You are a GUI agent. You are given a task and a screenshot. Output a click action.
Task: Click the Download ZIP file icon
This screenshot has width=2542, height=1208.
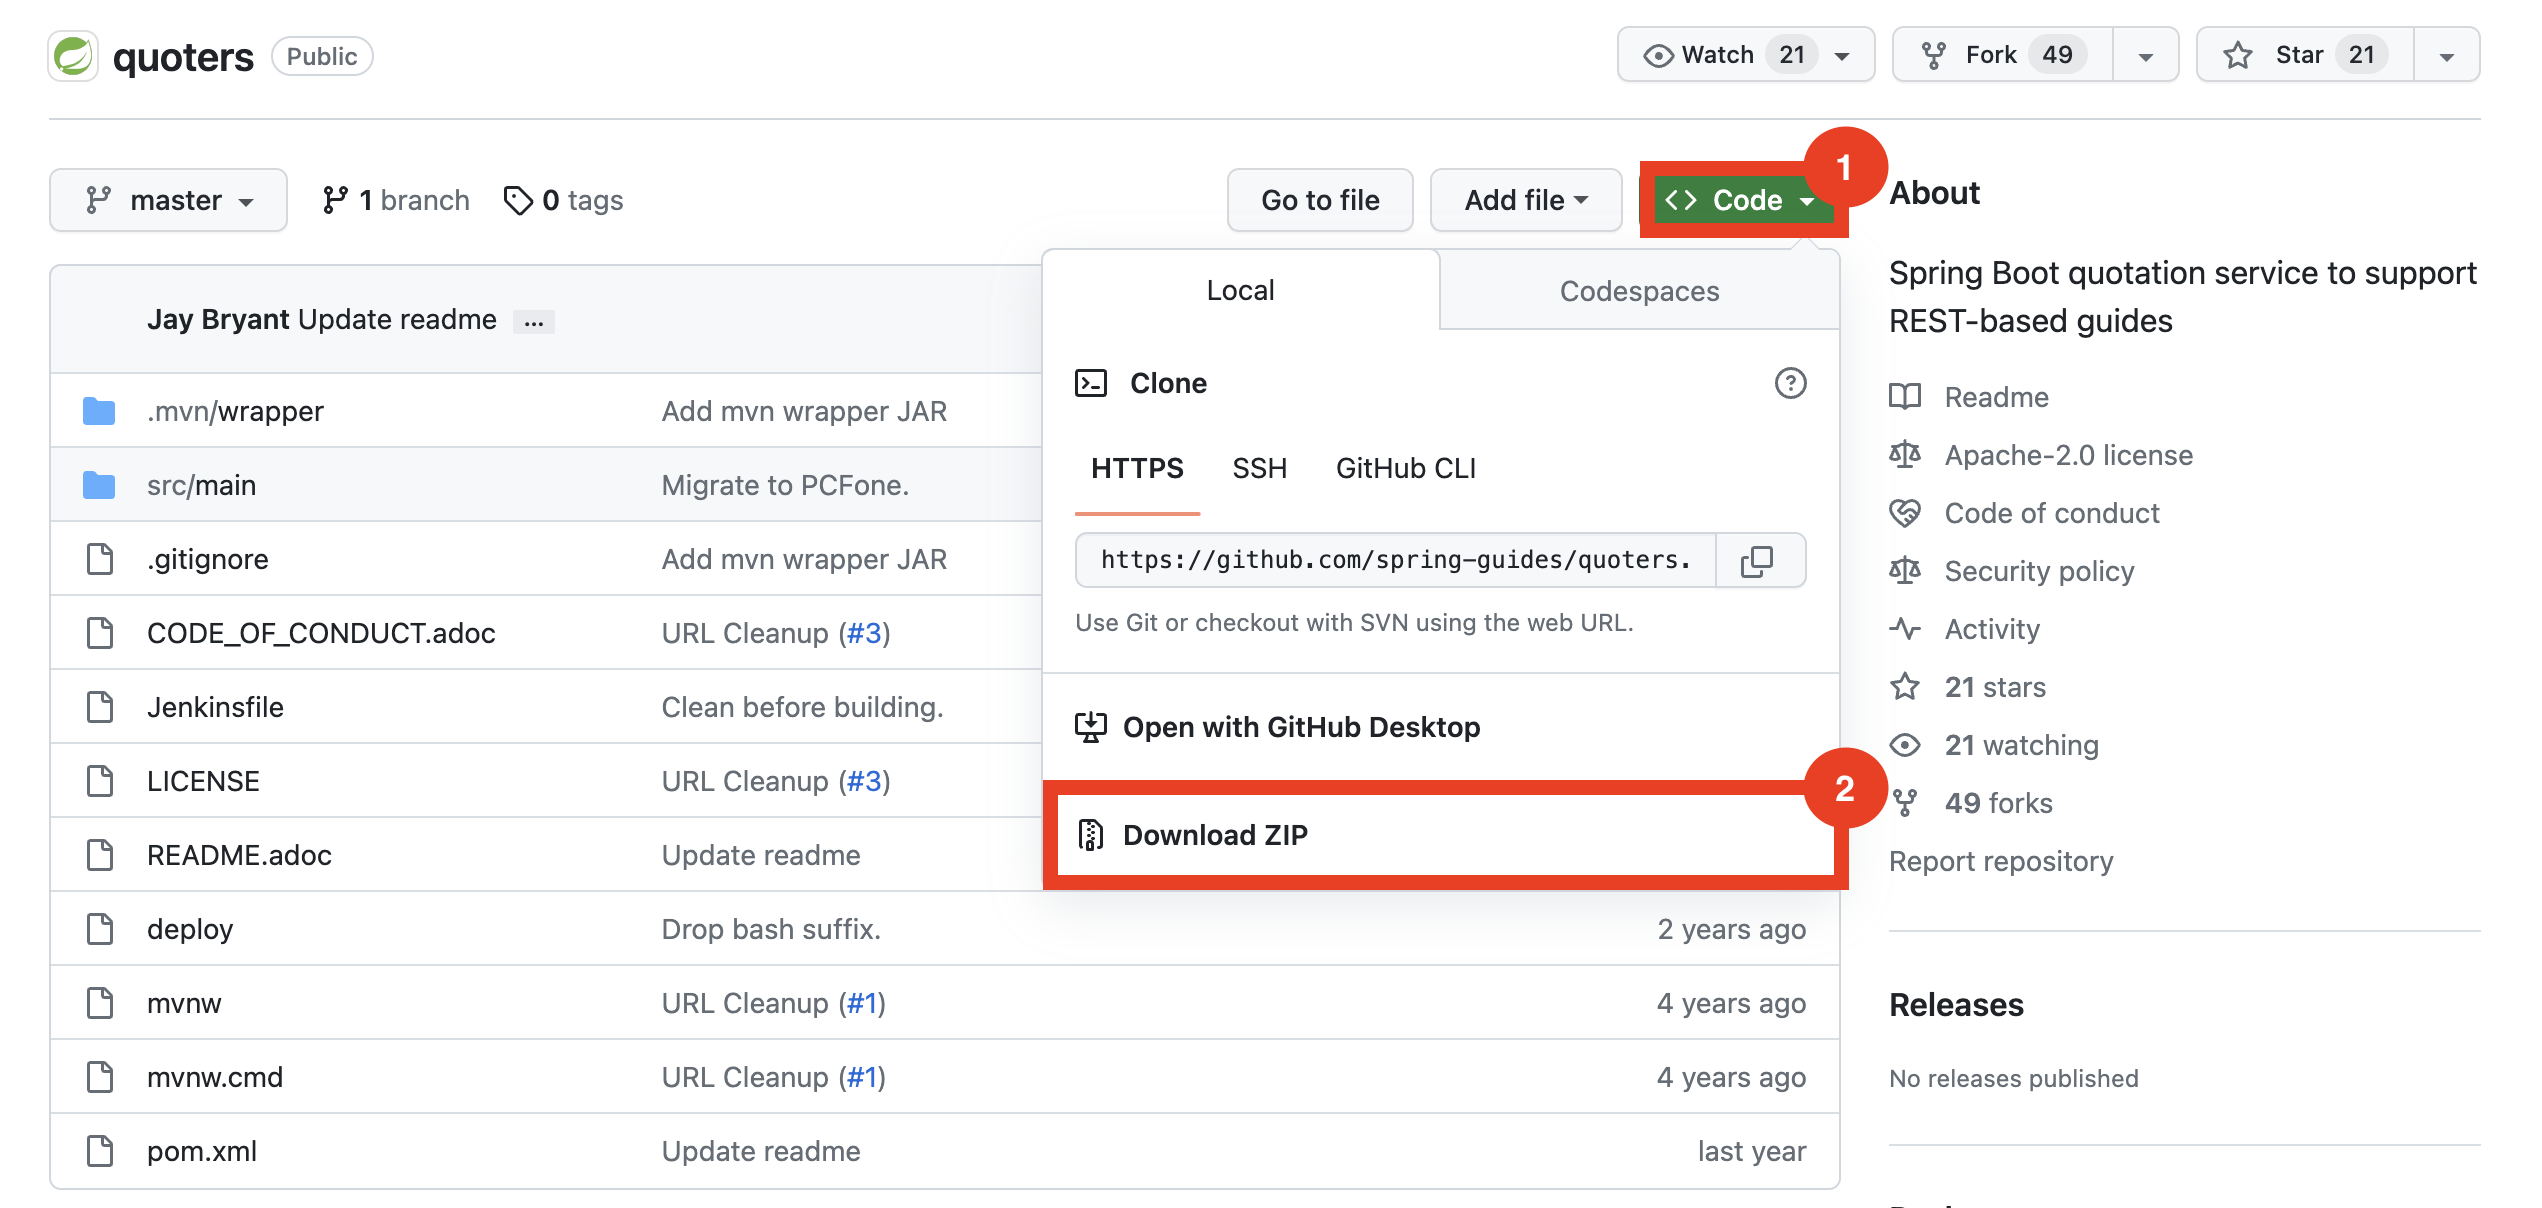(1090, 834)
